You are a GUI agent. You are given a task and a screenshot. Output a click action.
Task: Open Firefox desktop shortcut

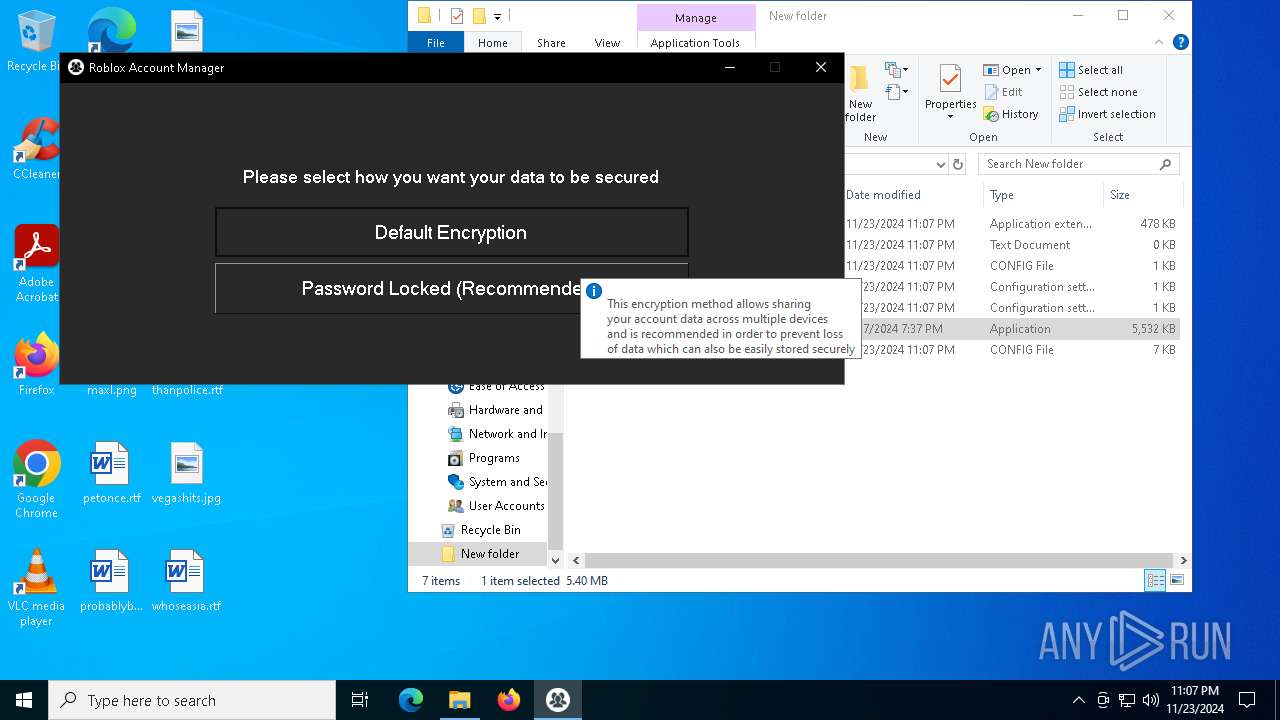36,364
